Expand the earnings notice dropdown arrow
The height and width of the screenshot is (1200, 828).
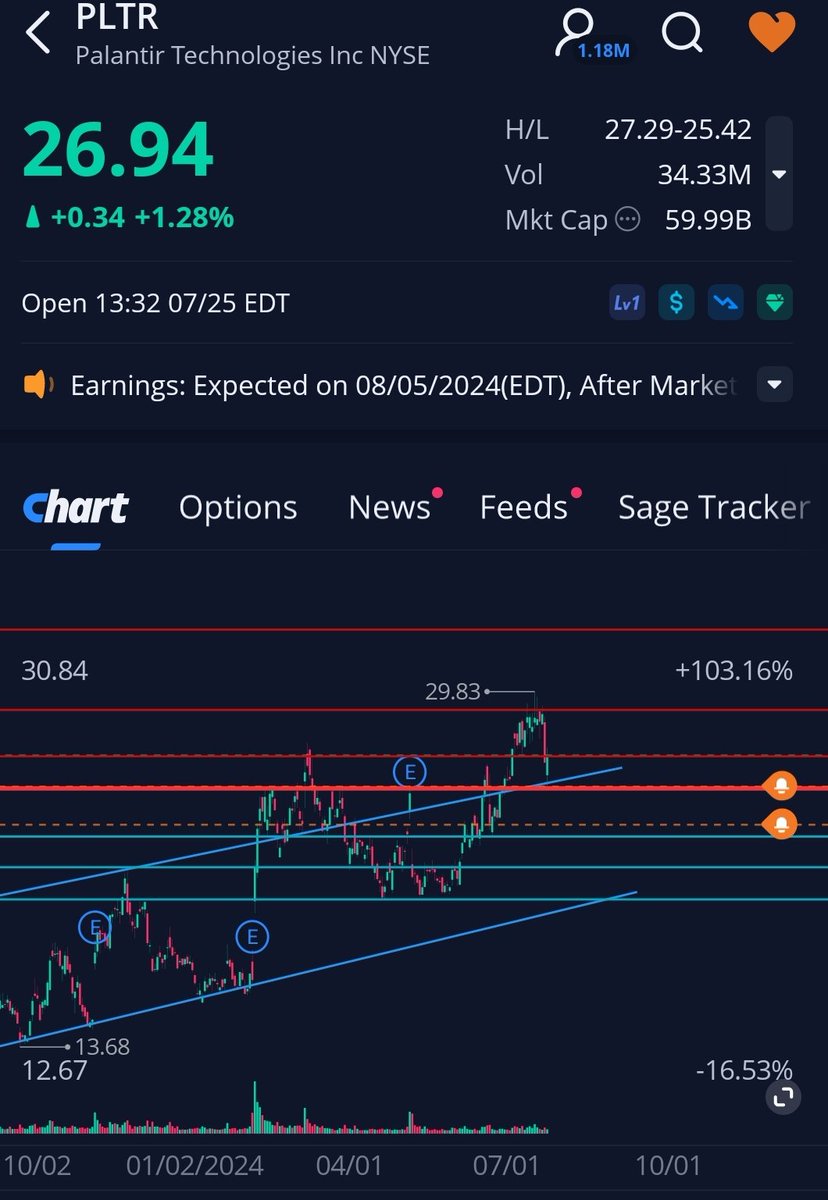pyautogui.click(x=776, y=385)
